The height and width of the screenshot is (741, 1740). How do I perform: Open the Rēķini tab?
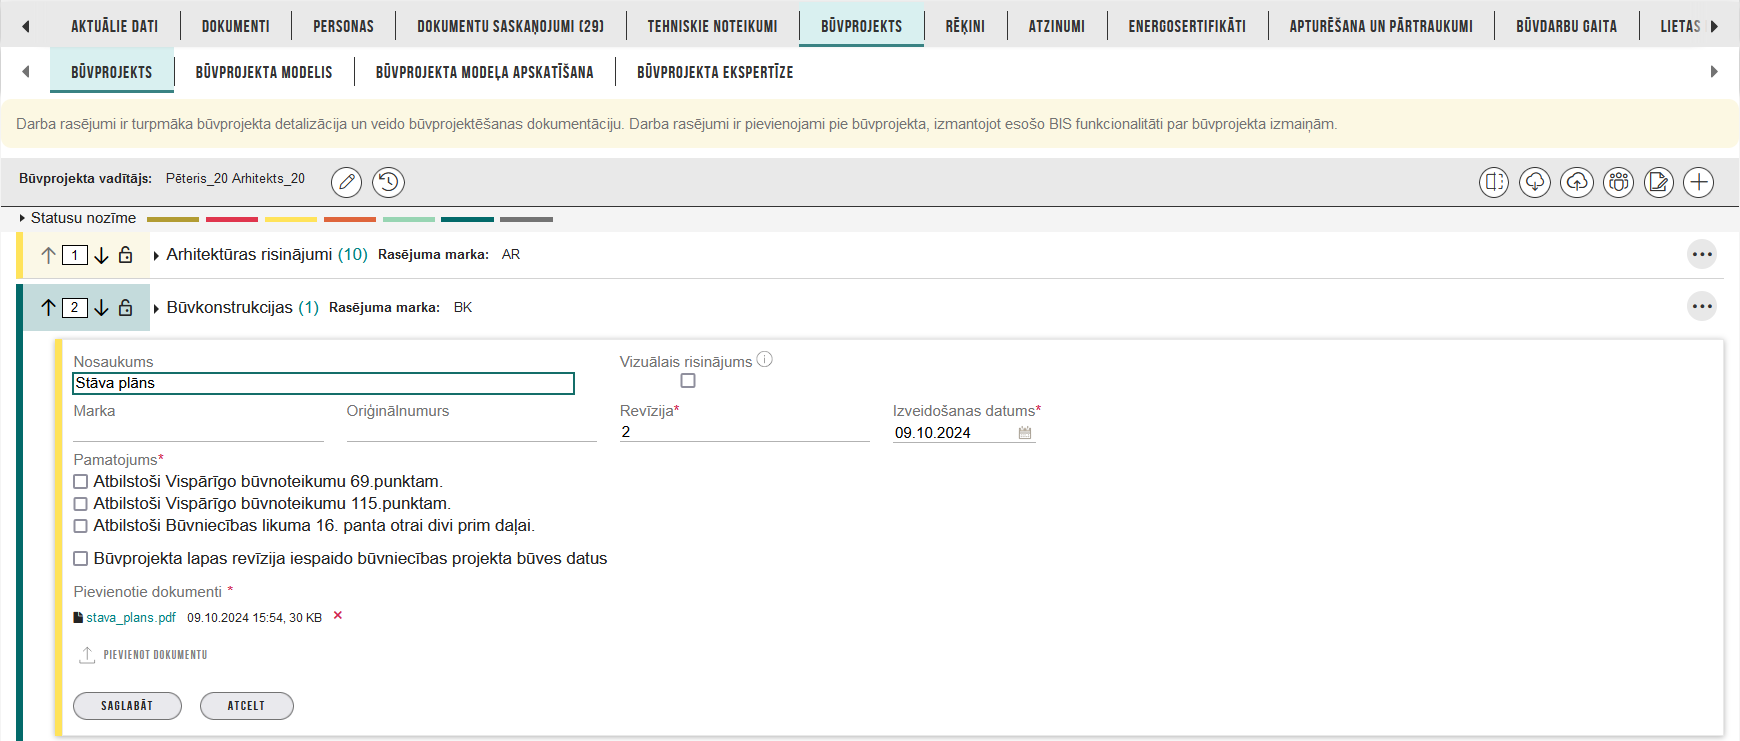point(965,26)
